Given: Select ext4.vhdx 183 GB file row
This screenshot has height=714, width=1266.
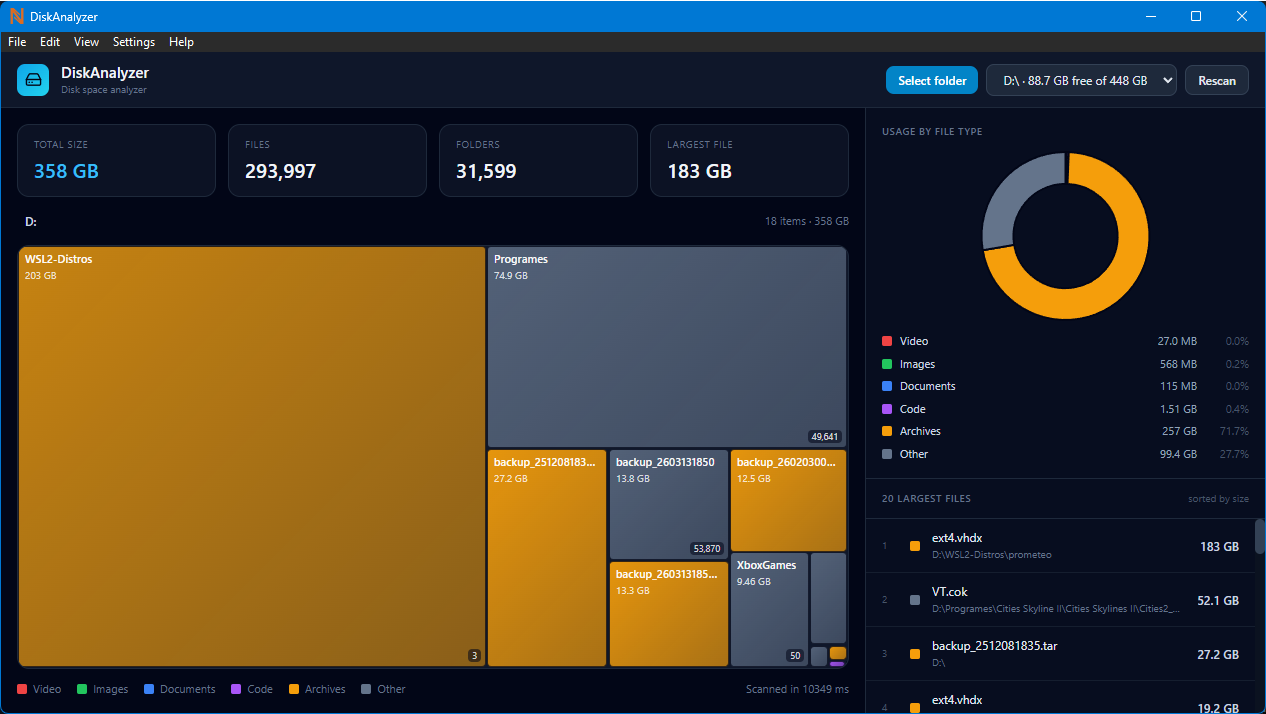Looking at the screenshot, I should 1060,546.
